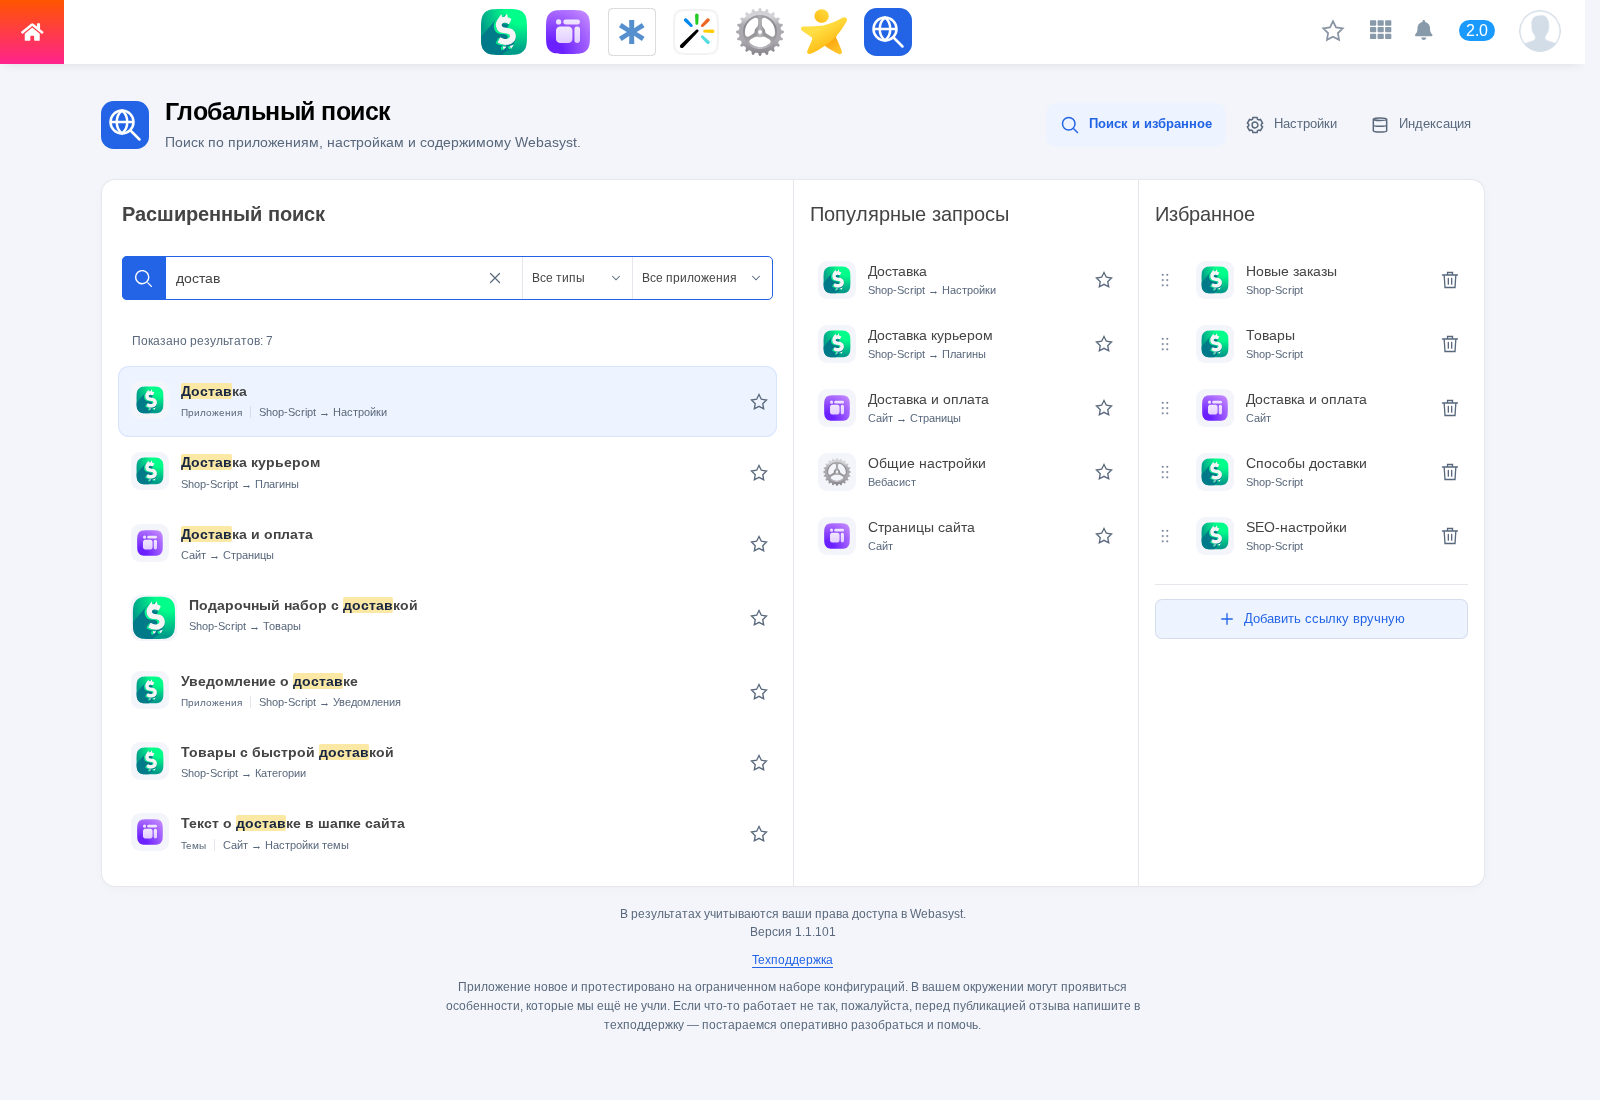Open Текст о доставке в шапке сайта result
The image size is (1600, 1100).
point(447,833)
